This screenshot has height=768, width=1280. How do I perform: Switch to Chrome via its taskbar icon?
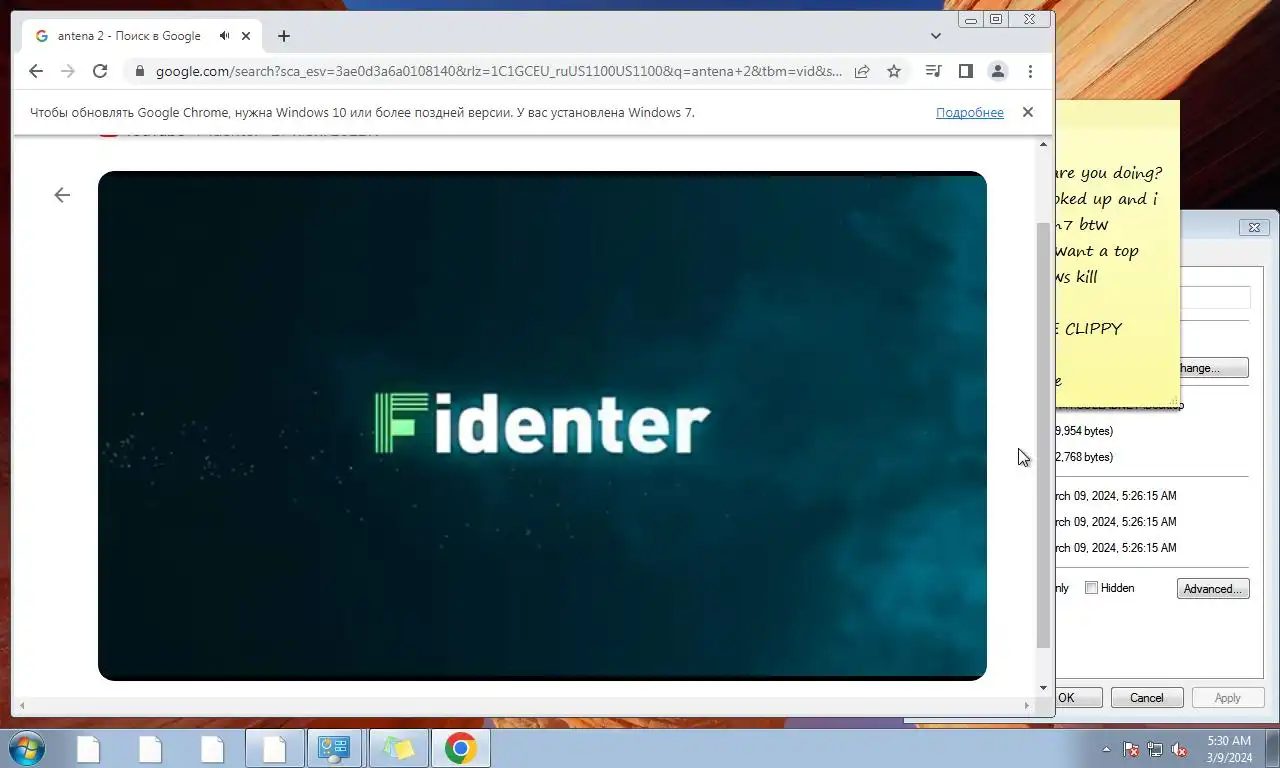[460, 748]
